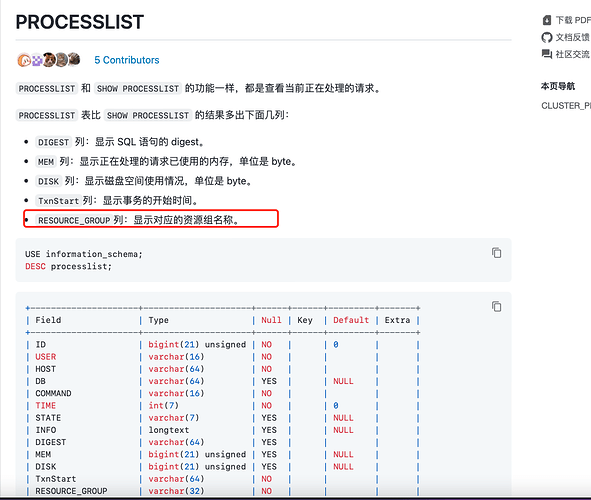Click the PROCESSLIST page heading
591x500 pixels.
pos(80,22)
